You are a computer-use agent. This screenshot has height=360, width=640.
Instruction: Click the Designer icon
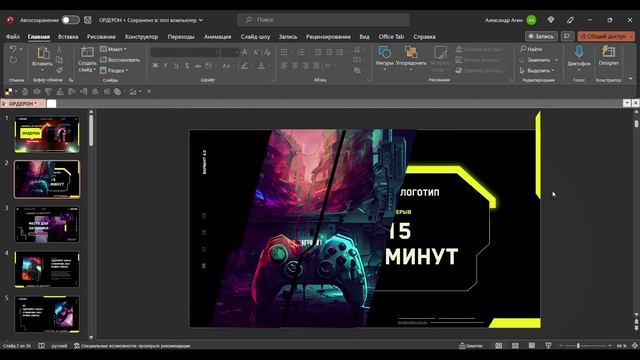pos(609,52)
